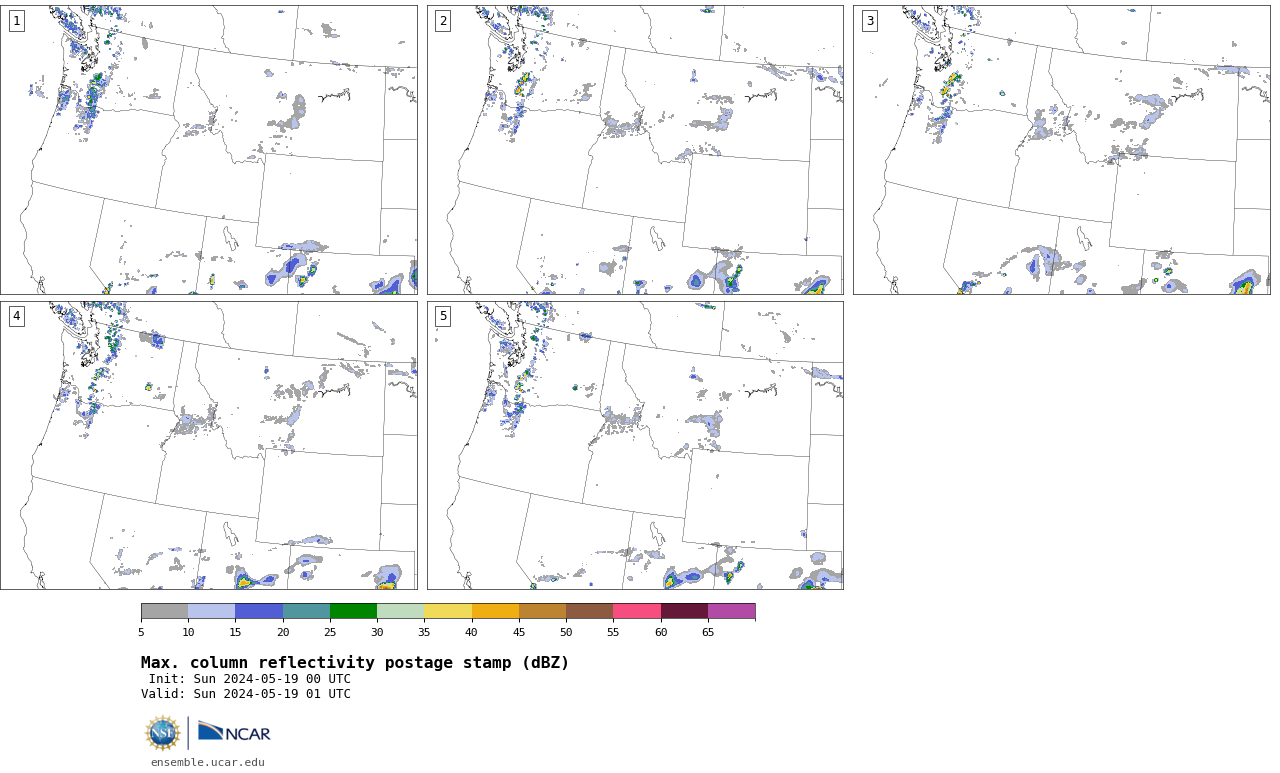Click the colorbar tick label 65
This screenshot has height=773, width=1280.
[708, 632]
